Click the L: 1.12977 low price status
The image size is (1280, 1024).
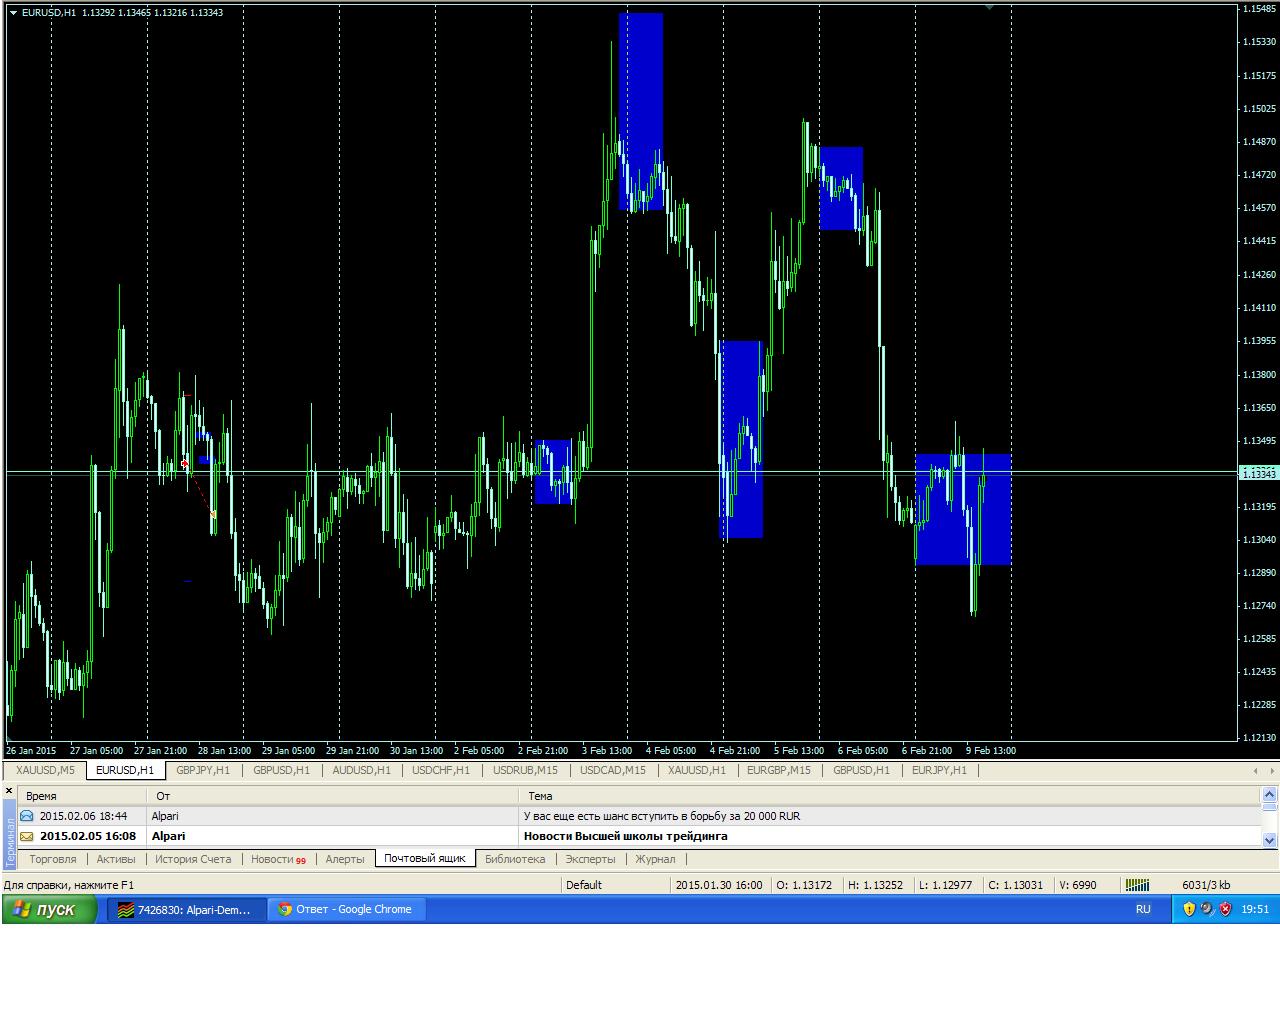pos(946,884)
